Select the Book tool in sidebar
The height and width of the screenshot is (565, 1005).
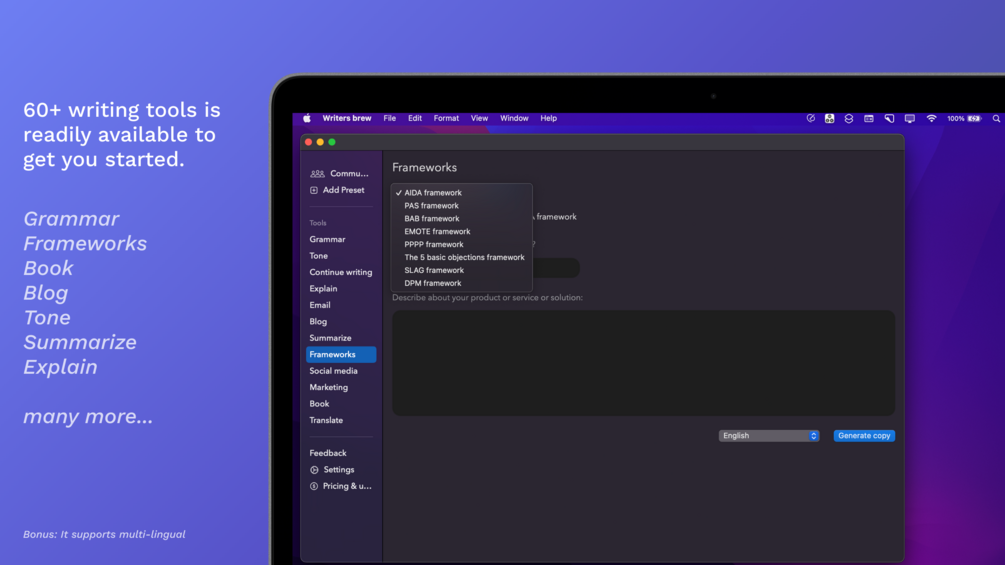pyautogui.click(x=319, y=404)
